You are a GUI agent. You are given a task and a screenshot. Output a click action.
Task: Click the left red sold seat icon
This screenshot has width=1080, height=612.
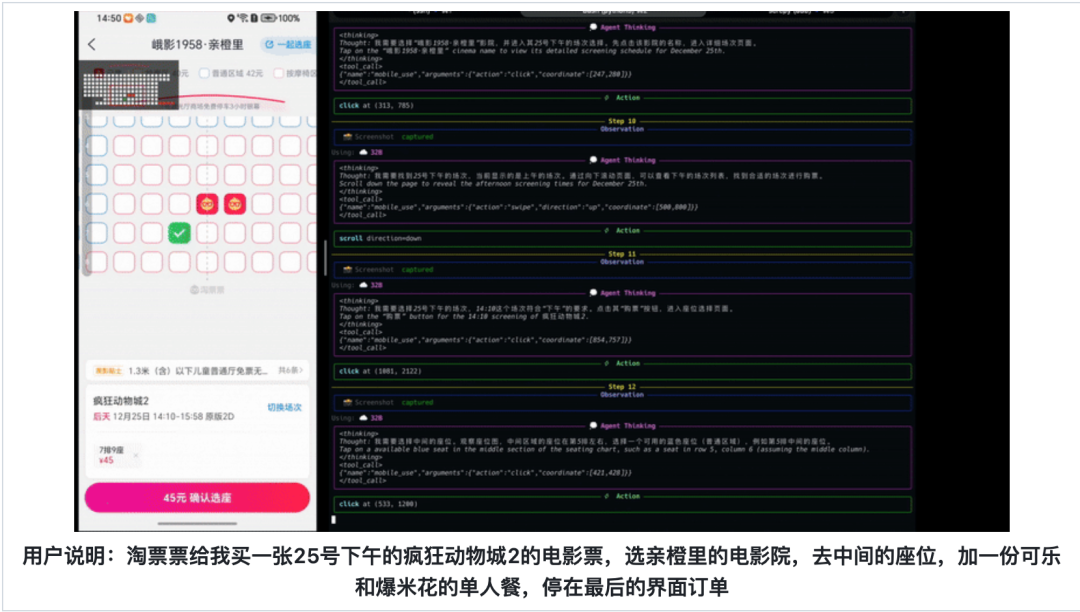(207, 204)
